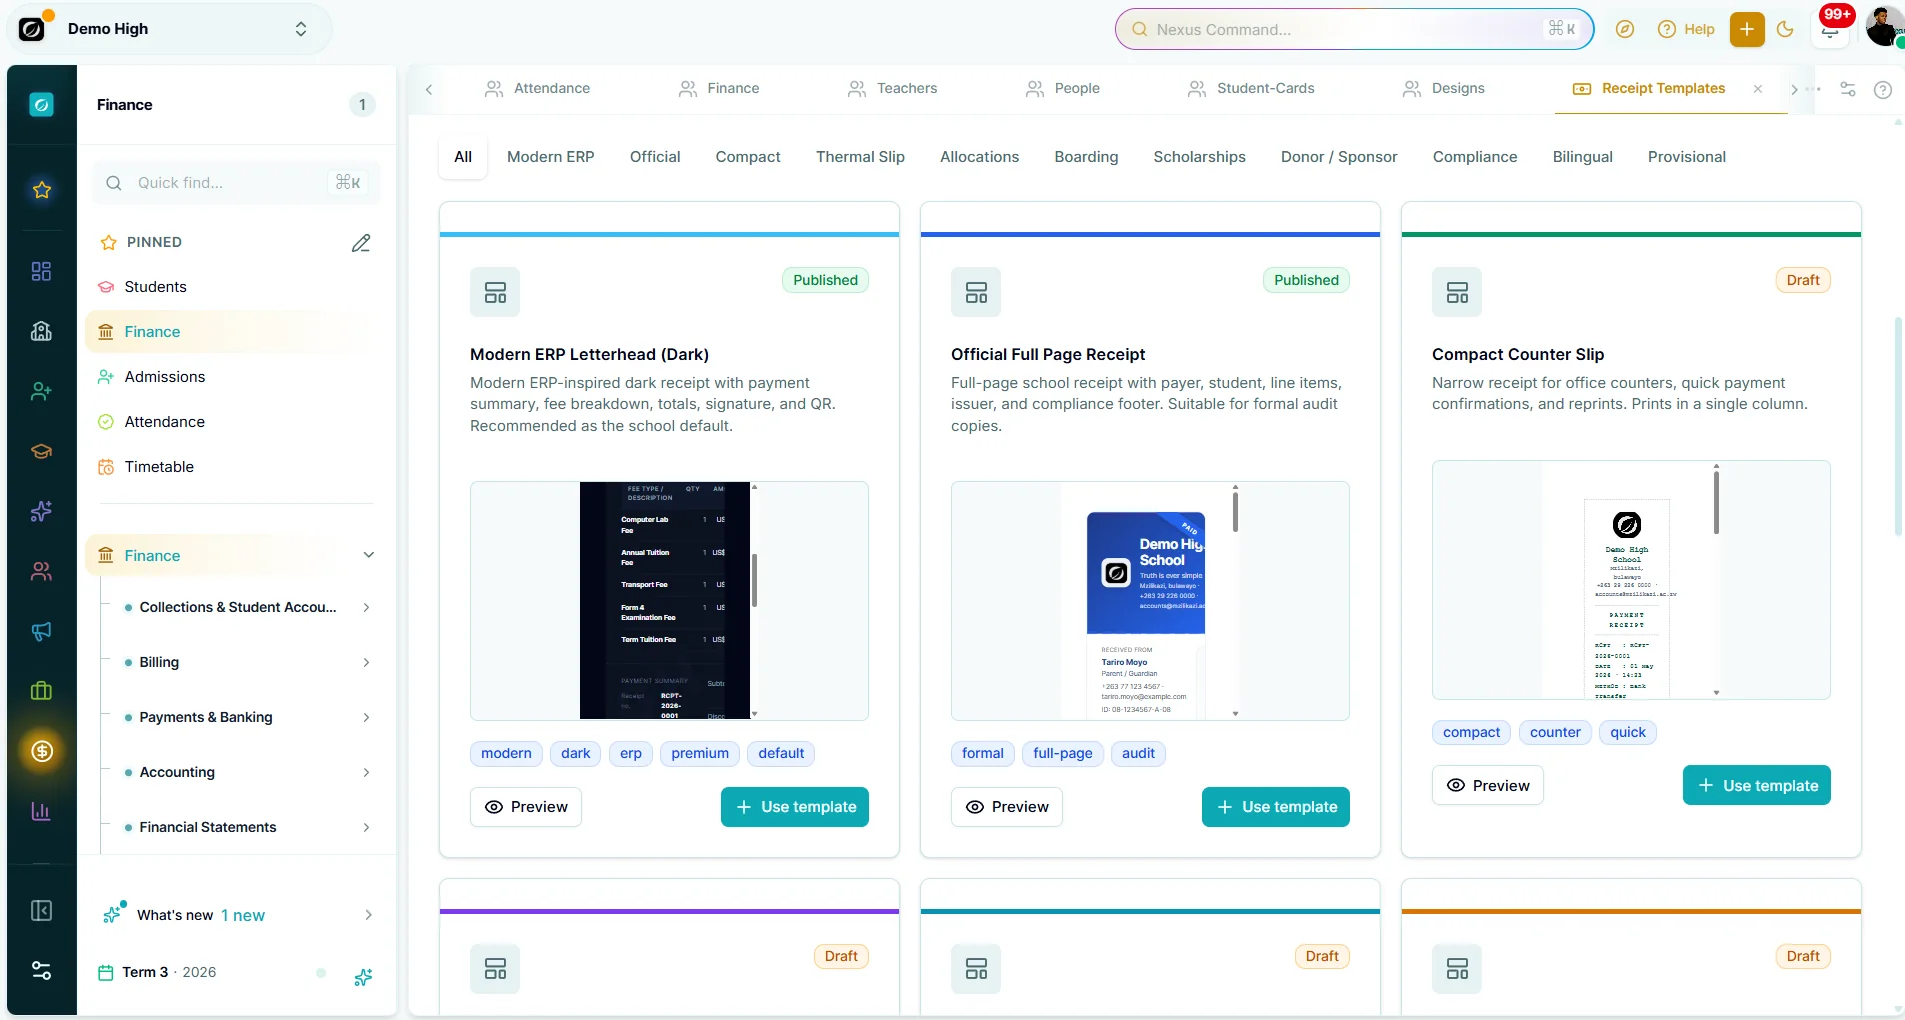Open the notifications bell with 99+ badge

[x=1830, y=29]
